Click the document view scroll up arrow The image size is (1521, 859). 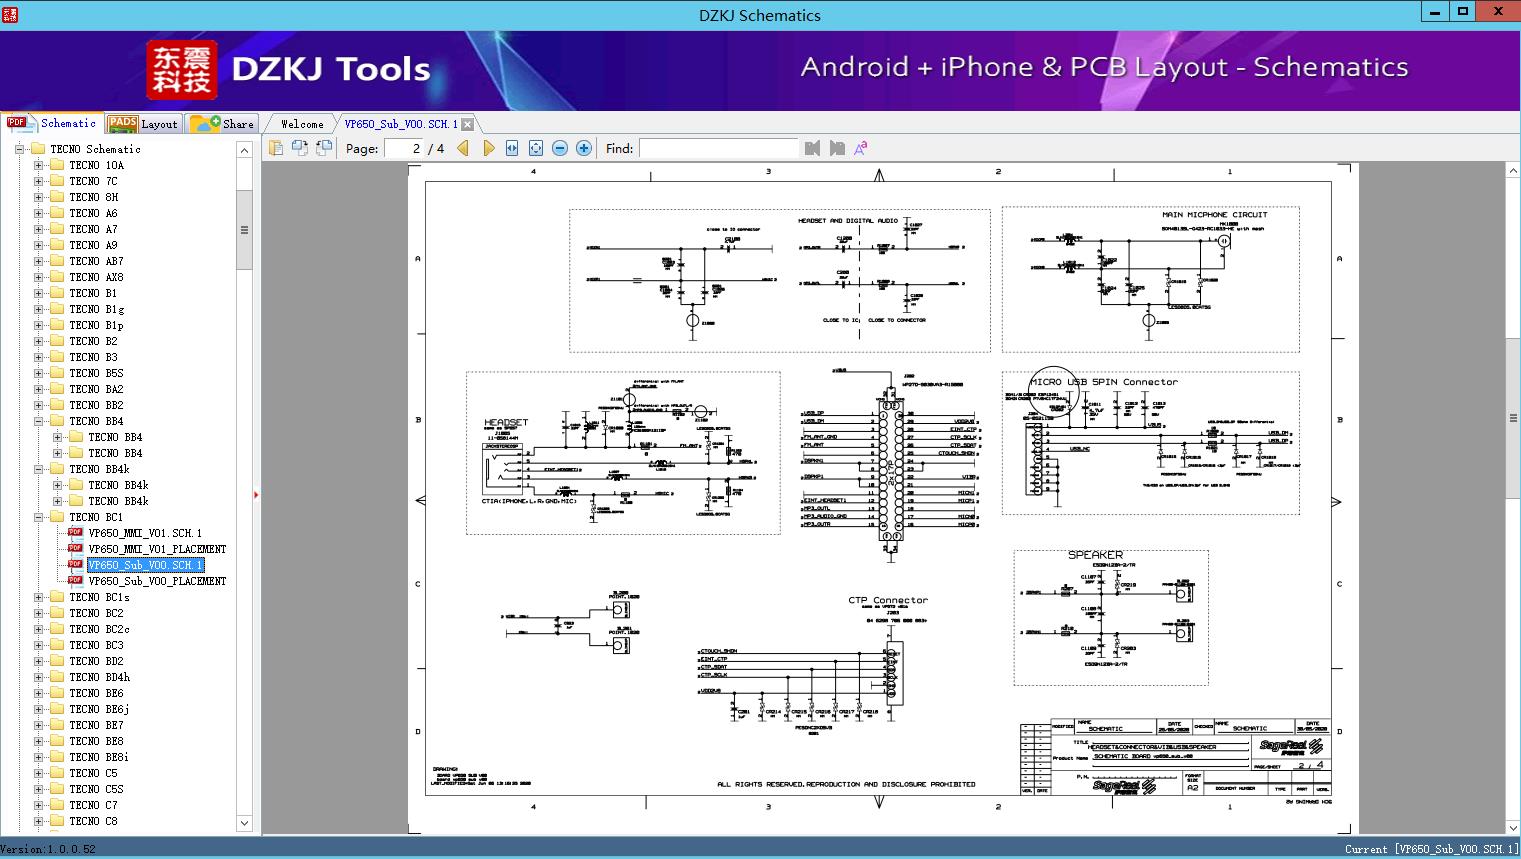point(1513,171)
